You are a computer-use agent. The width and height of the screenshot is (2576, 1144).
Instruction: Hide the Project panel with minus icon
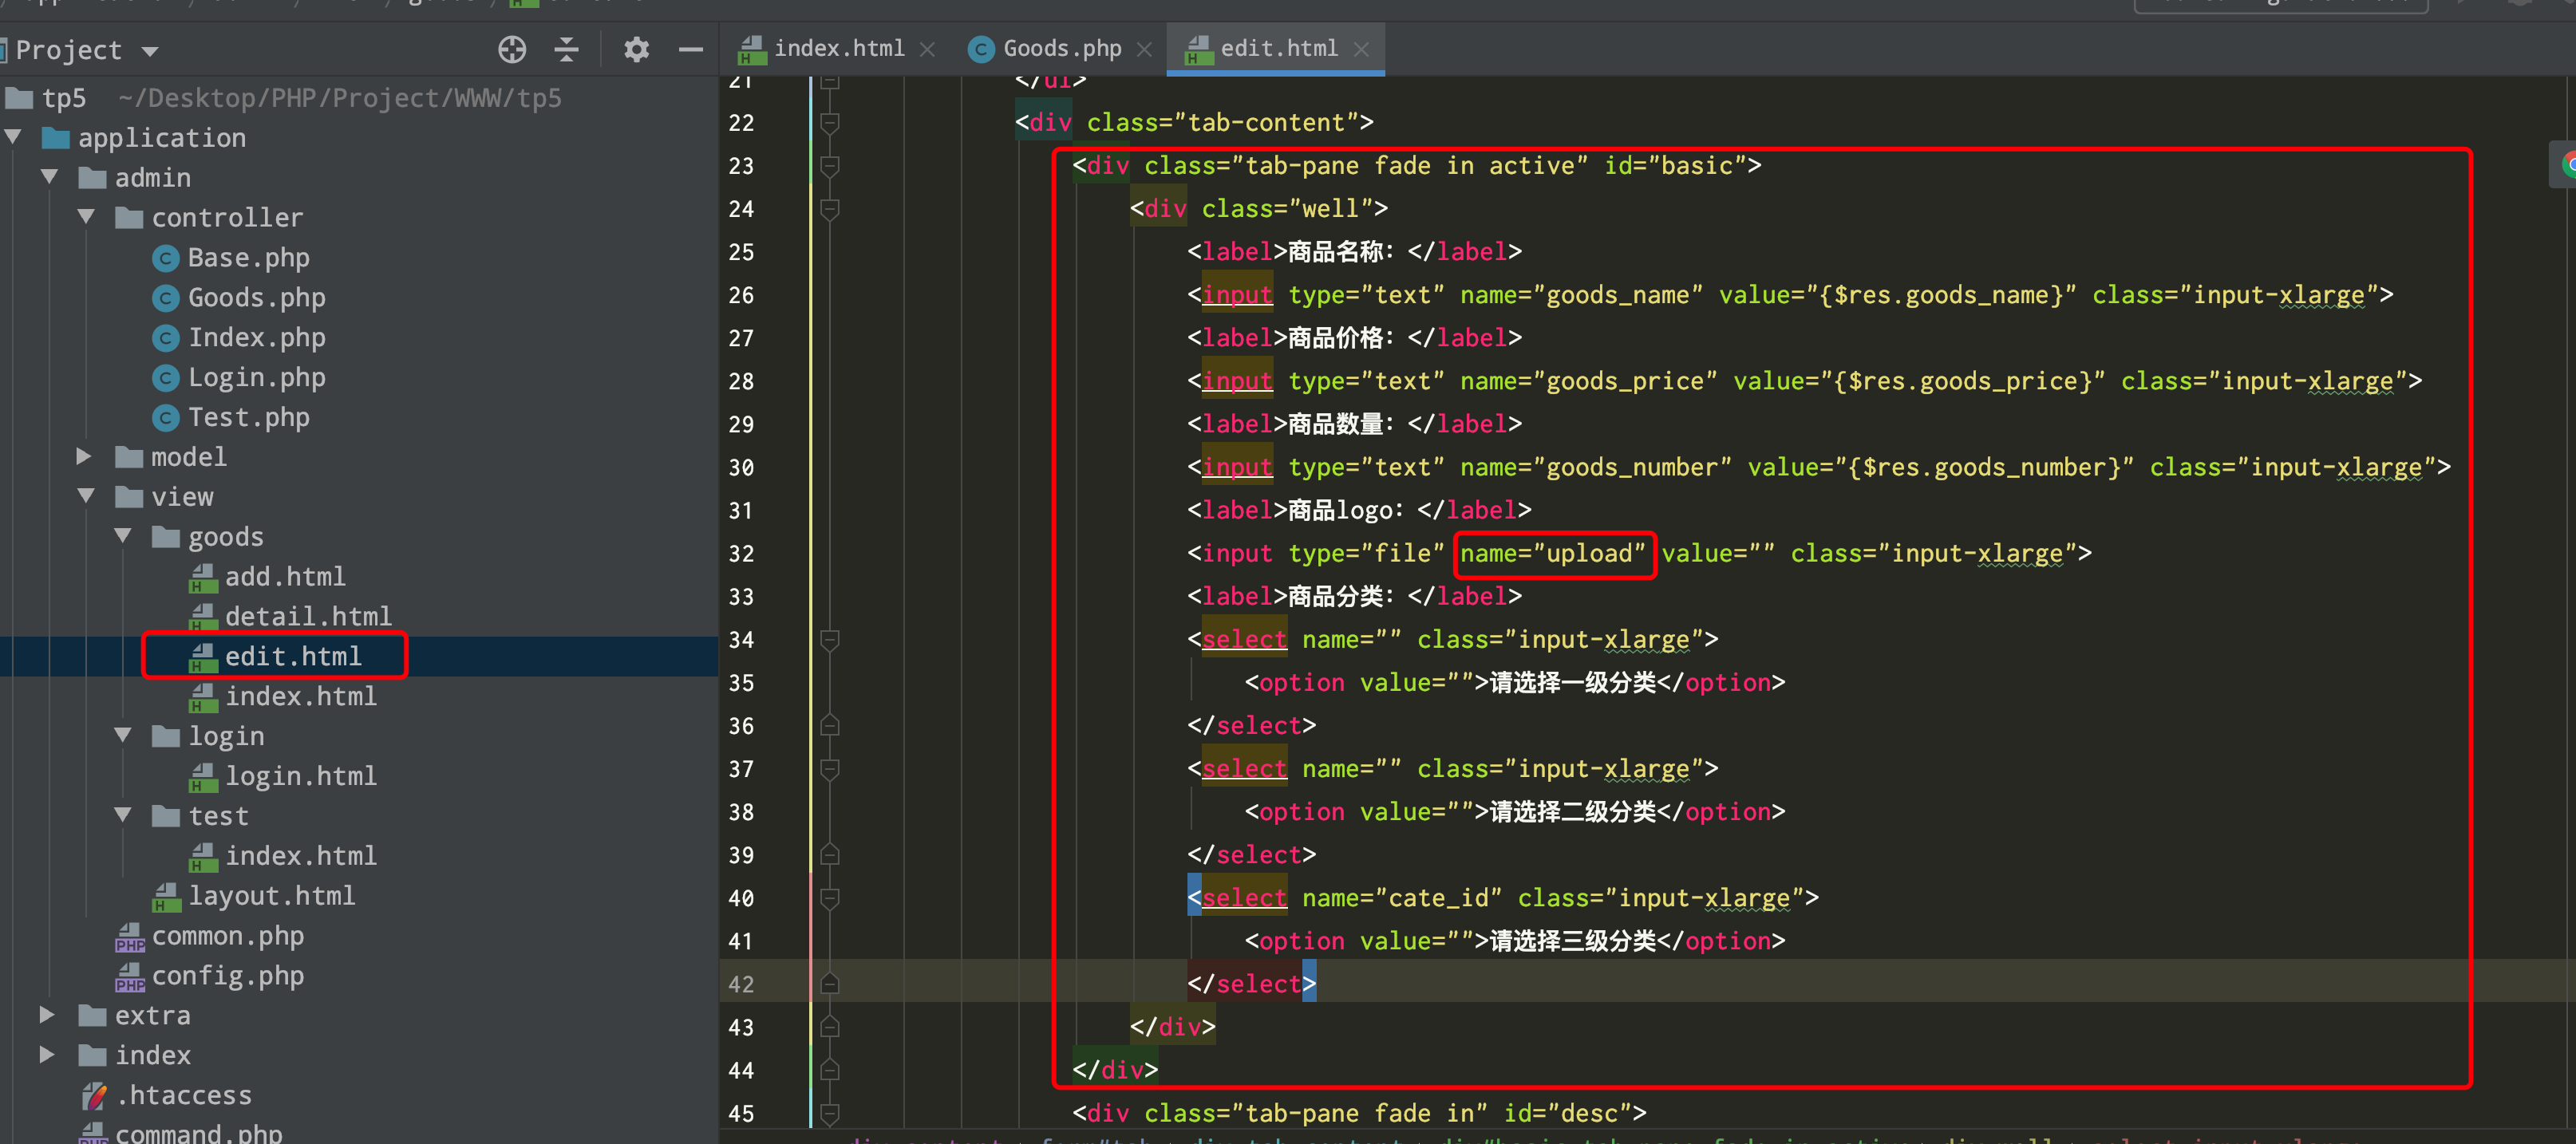pyautogui.click(x=691, y=49)
